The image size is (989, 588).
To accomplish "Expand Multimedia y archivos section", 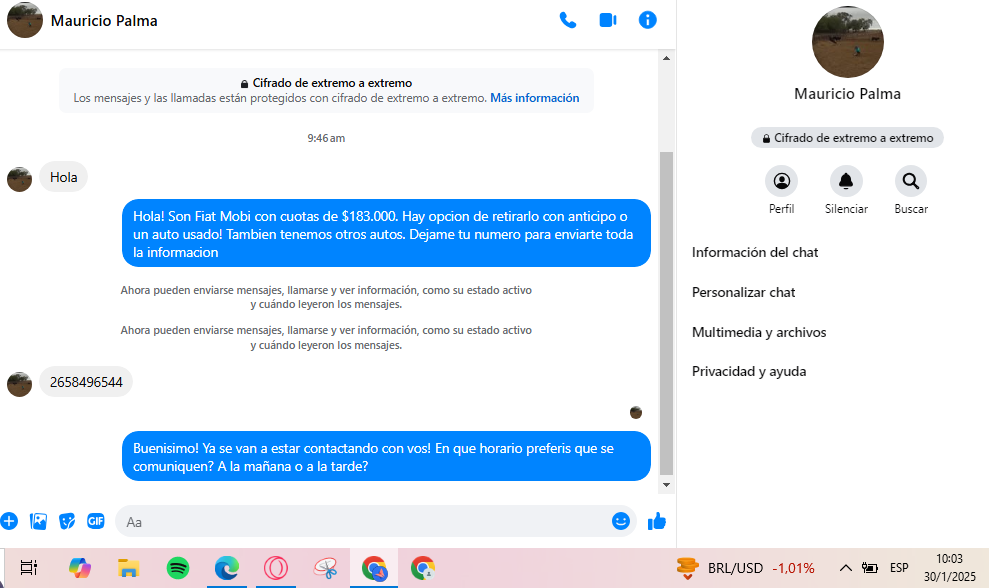I will 759,332.
